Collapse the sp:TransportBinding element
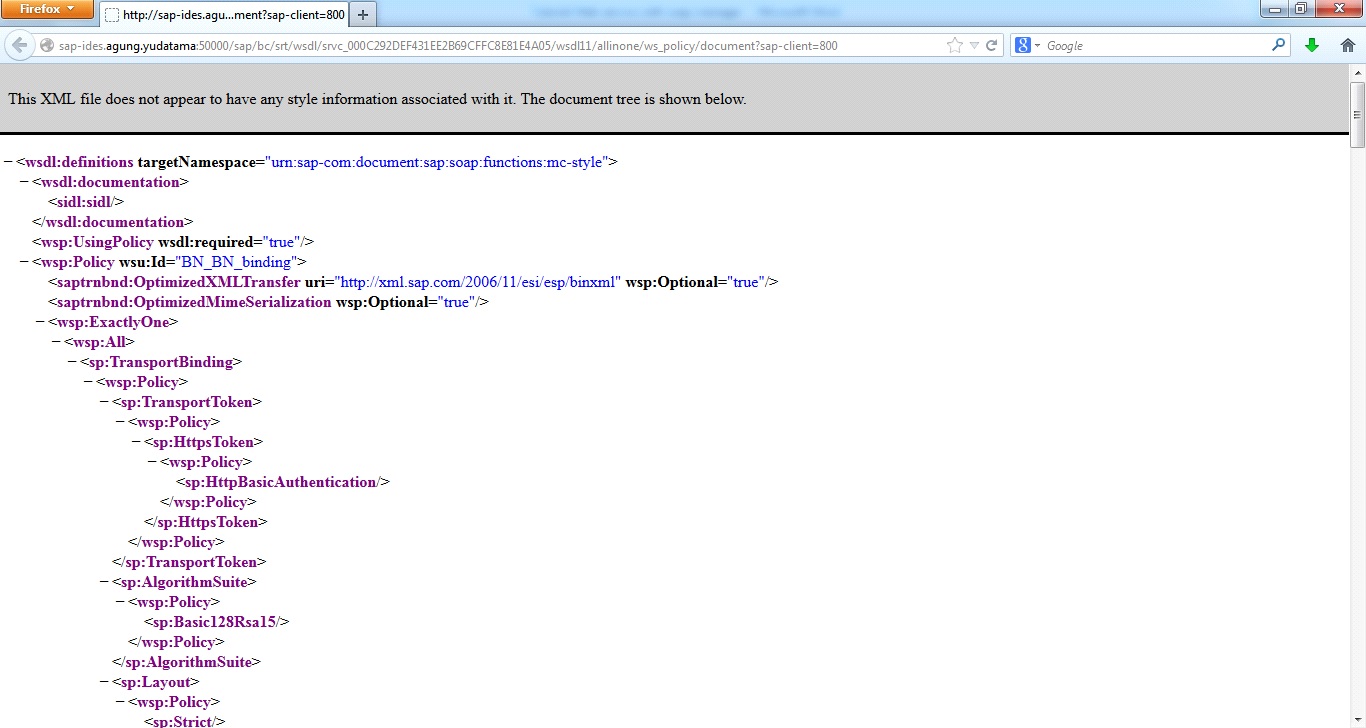The height and width of the screenshot is (728, 1366). coord(72,362)
